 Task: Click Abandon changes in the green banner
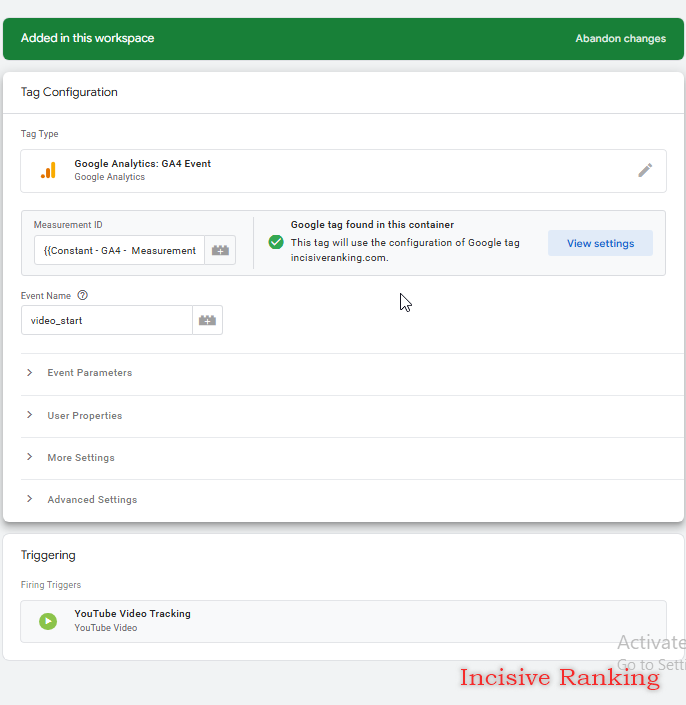pos(620,39)
